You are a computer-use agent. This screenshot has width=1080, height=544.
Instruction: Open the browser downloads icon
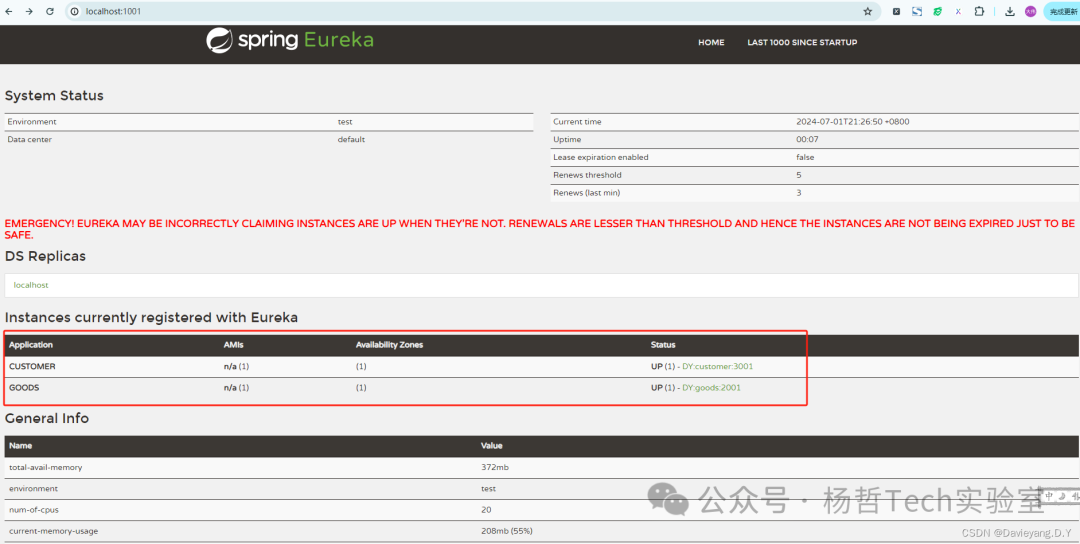pos(1010,12)
